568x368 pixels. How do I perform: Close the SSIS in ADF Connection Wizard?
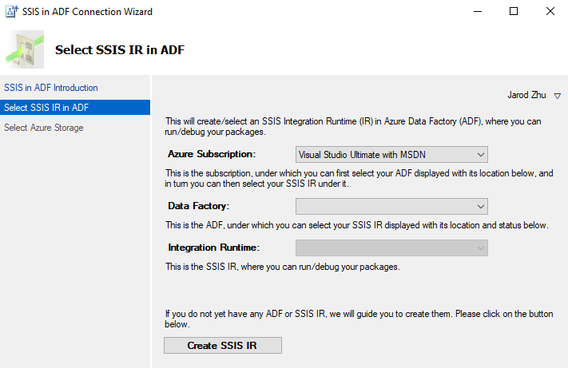point(550,12)
